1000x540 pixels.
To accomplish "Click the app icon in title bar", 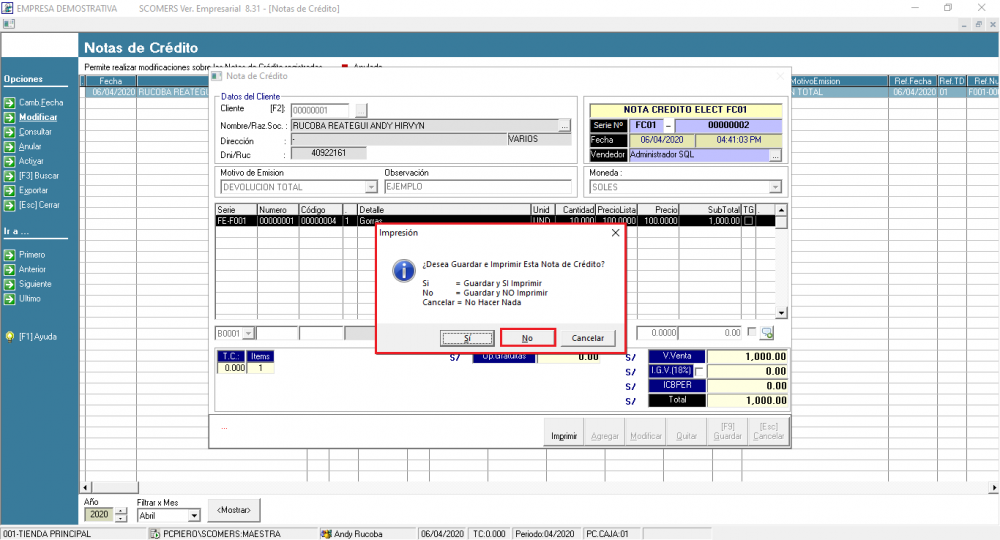I will click(7, 8).
